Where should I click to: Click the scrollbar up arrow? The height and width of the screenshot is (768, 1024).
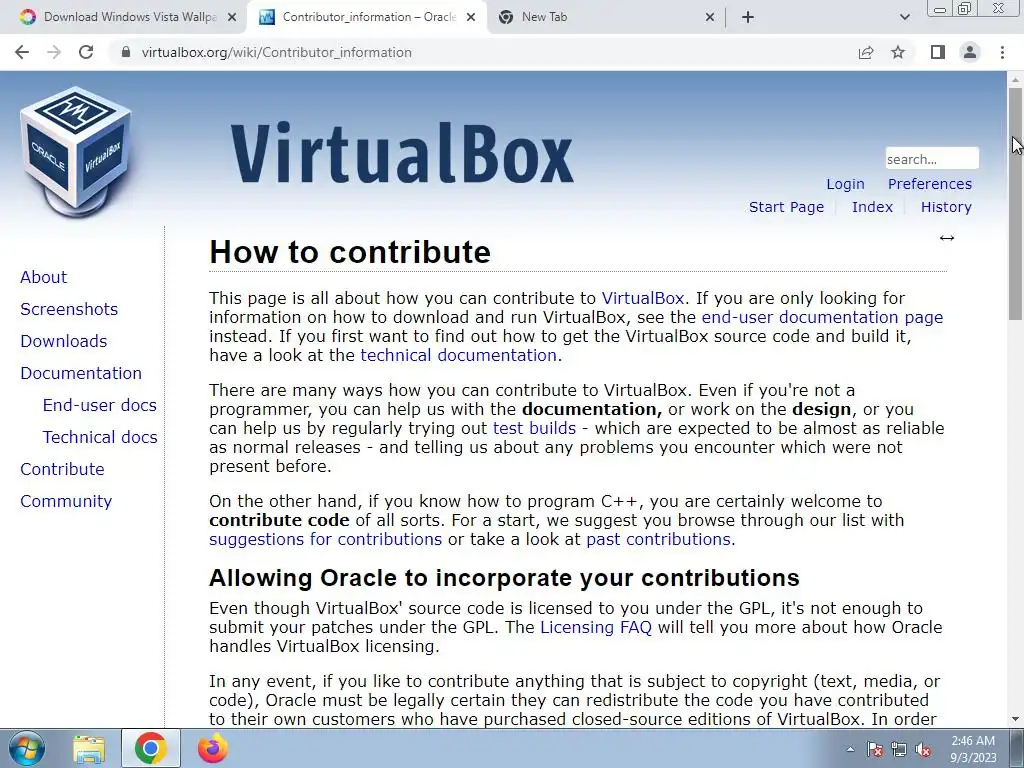tap(1015, 79)
